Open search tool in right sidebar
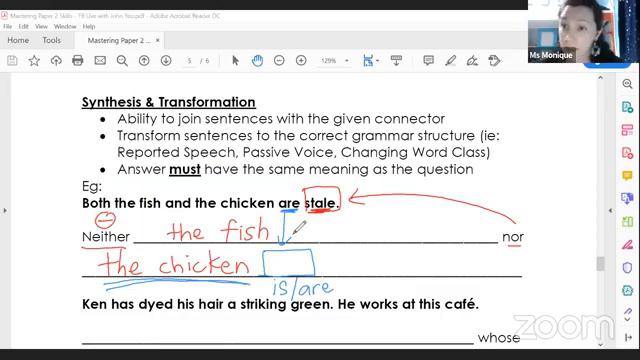Image resolution: width=640 pixels, height=360 pixels. (x=627, y=84)
